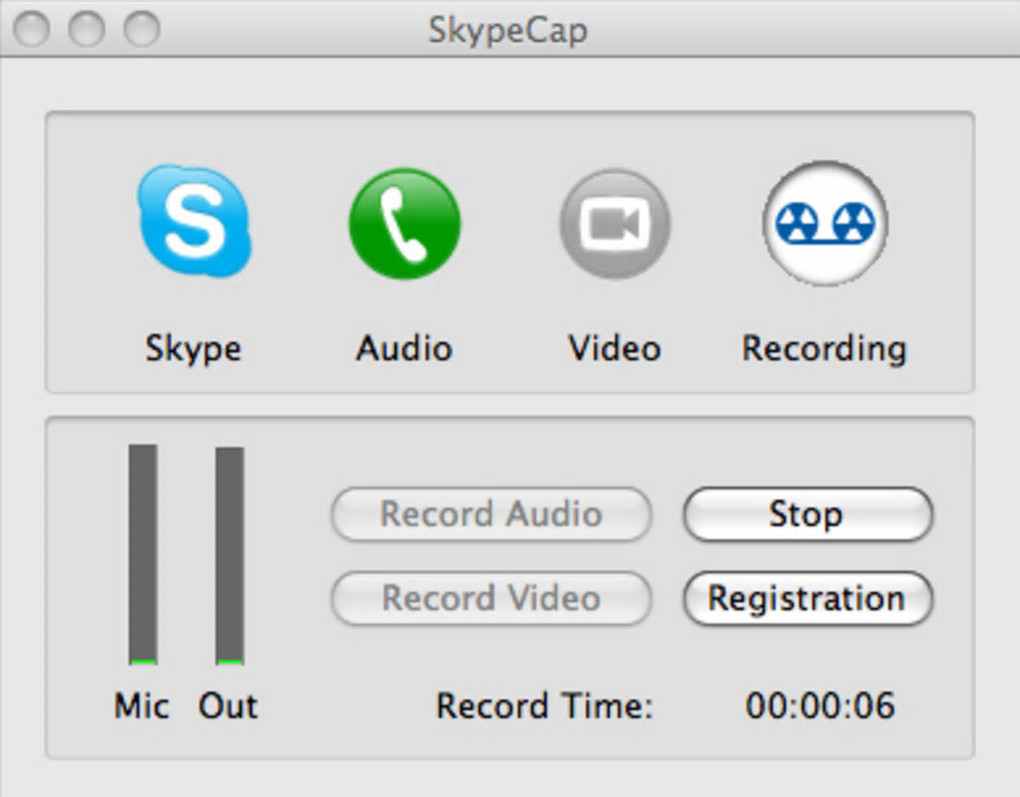
Task: Click the gray Video camera icon
Action: (x=614, y=224)
